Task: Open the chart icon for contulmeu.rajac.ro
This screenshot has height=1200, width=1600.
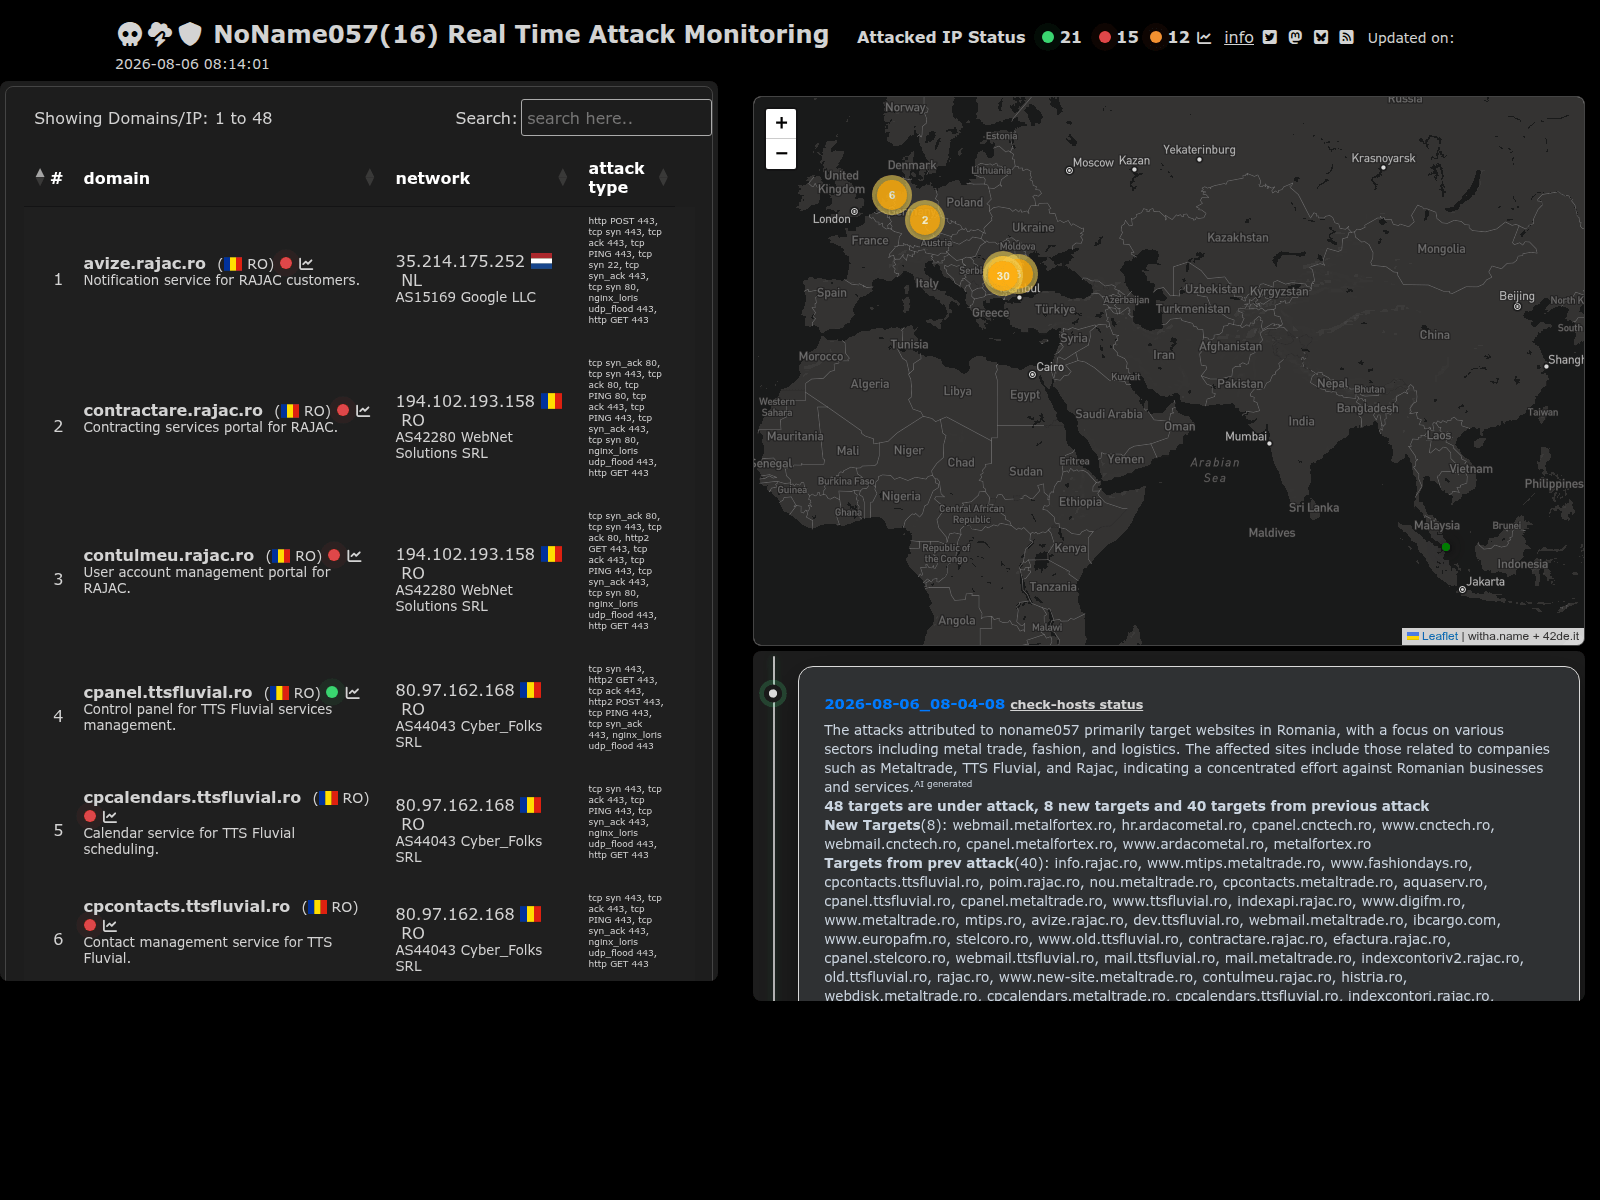Action: pos(354,556)
